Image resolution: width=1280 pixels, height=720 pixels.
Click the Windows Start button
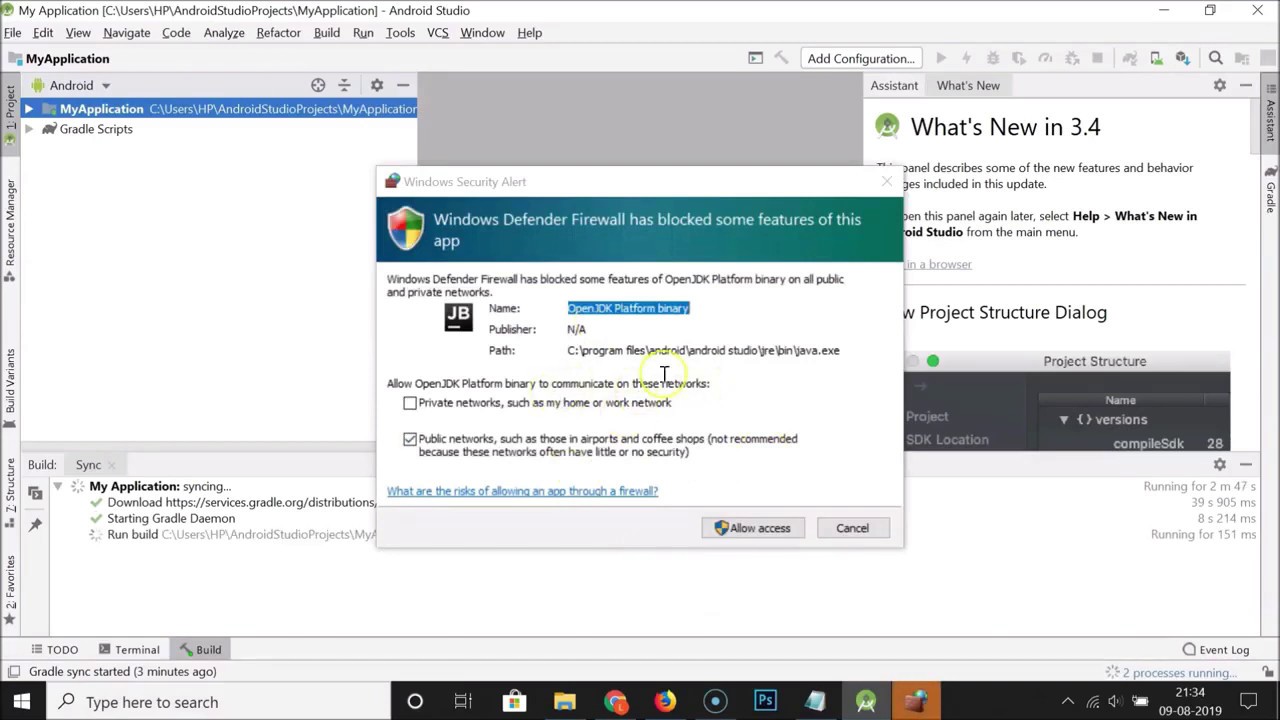coord(21,701)
